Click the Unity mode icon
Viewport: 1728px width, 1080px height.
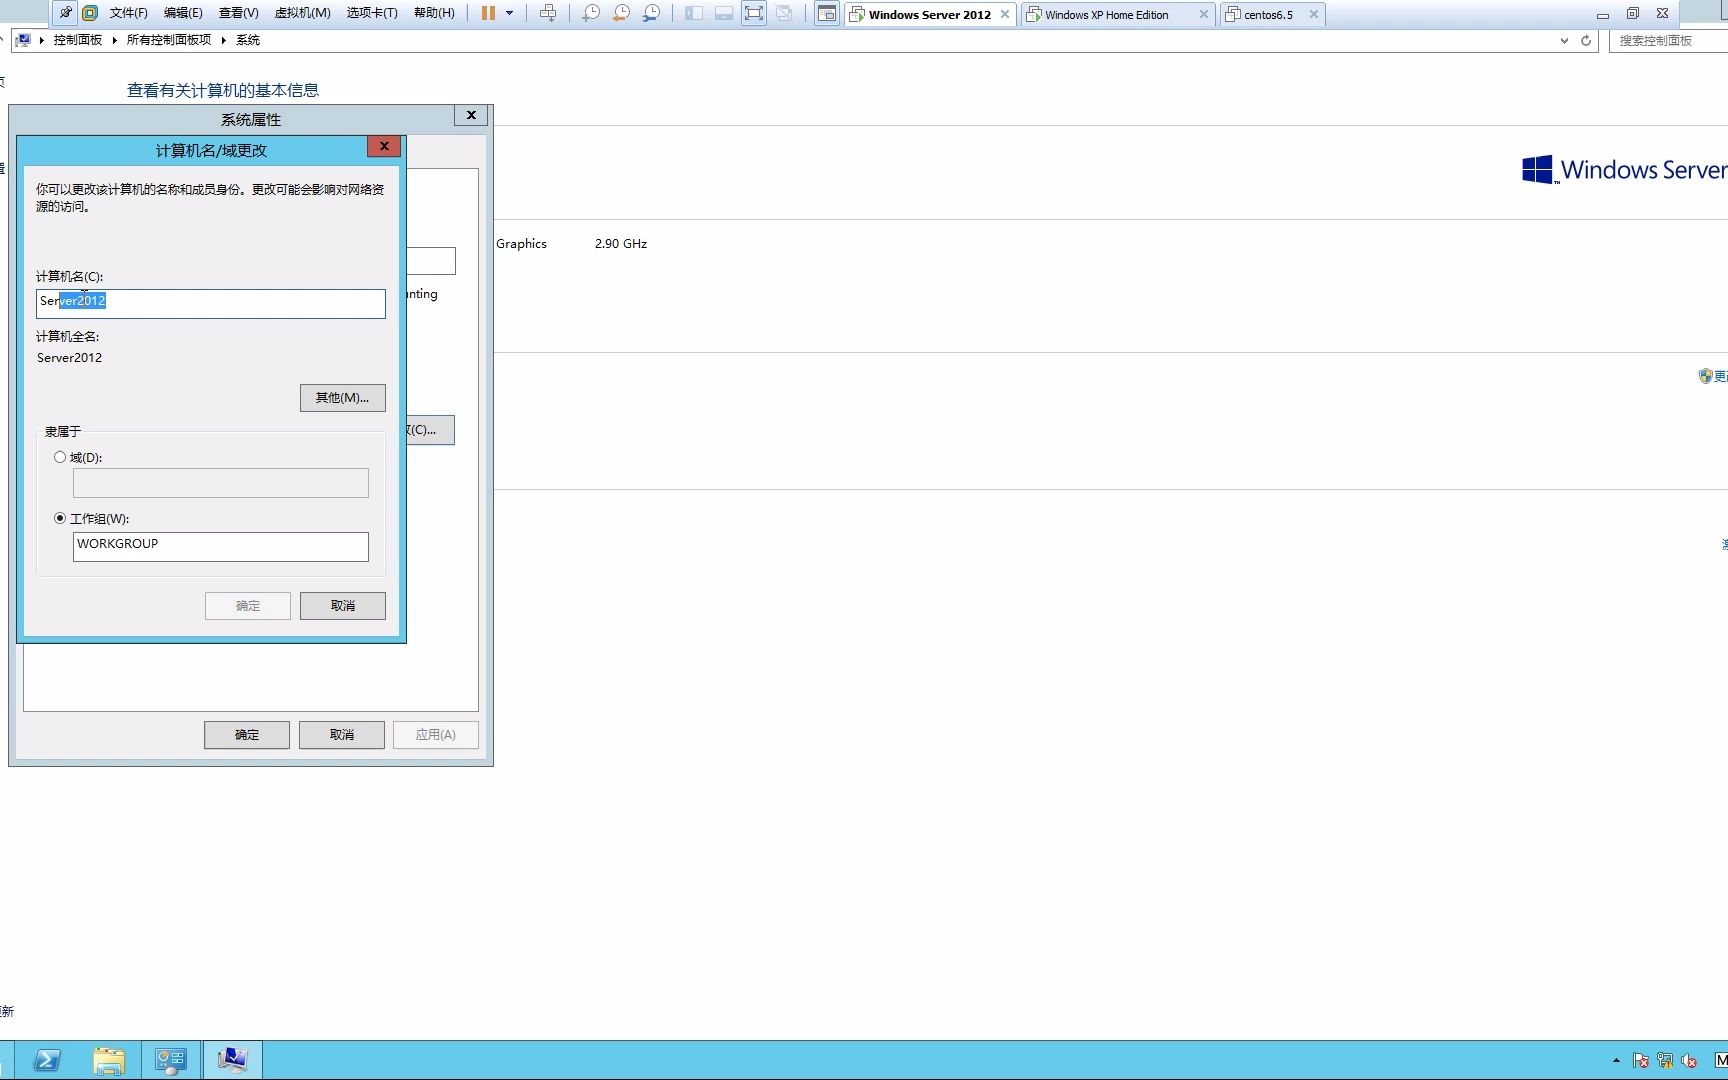[785, 13]
